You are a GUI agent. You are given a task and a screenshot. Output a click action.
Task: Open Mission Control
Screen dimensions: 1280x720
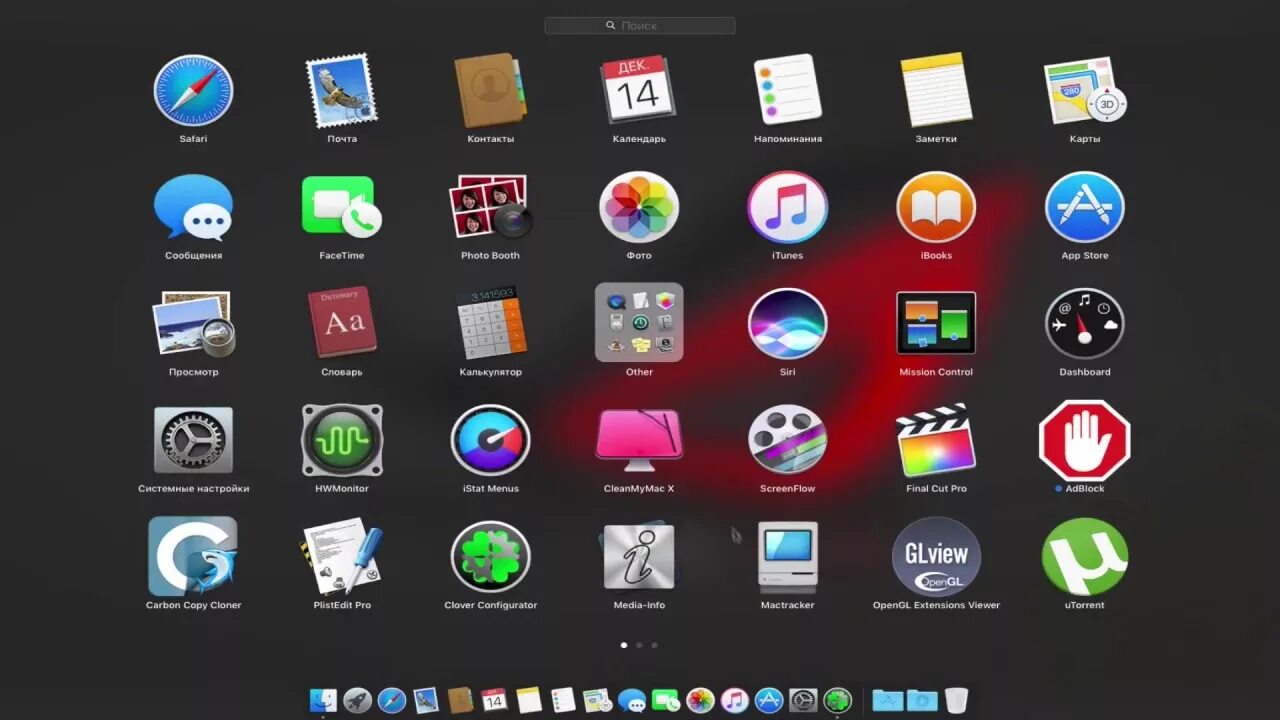936,324
